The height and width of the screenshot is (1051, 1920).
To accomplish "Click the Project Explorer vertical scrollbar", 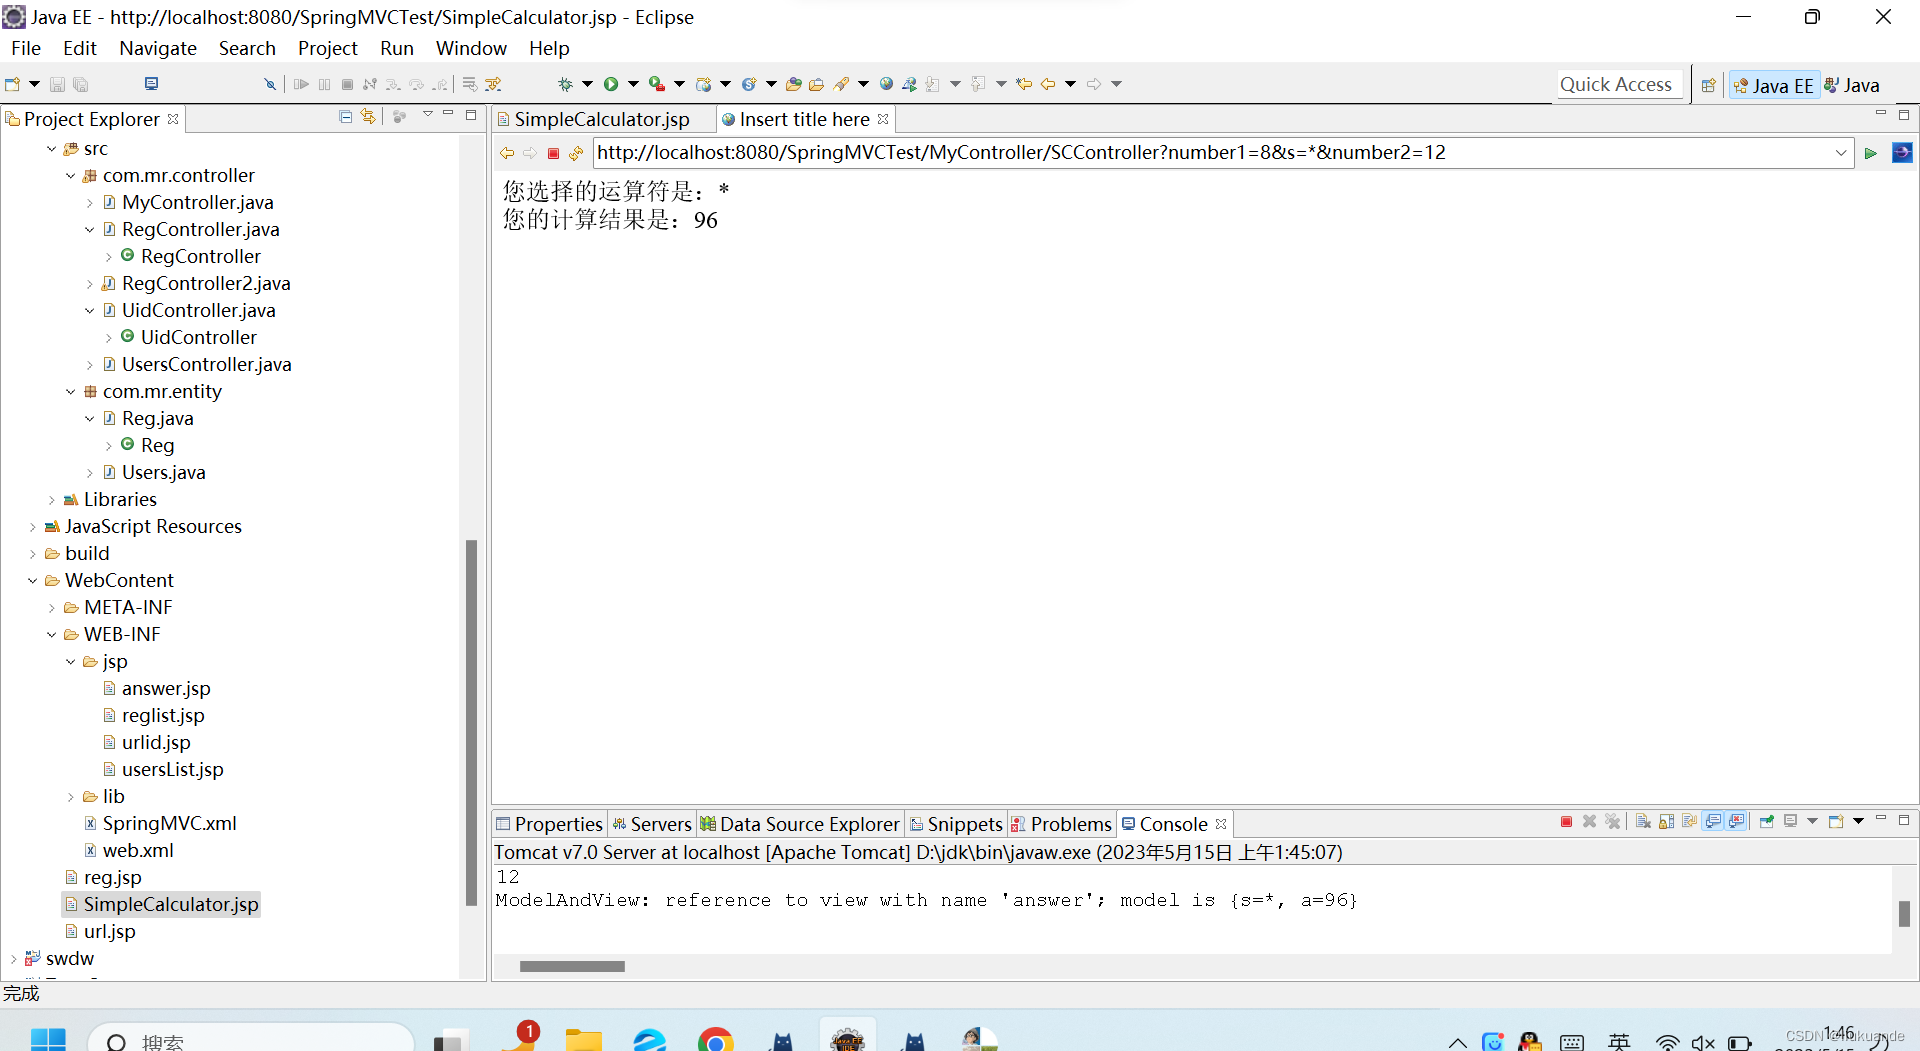I will [471, 722].
